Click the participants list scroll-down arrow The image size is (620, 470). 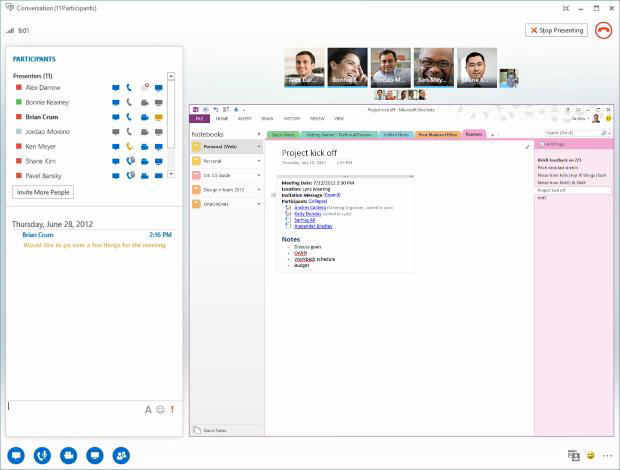point(171,174)
